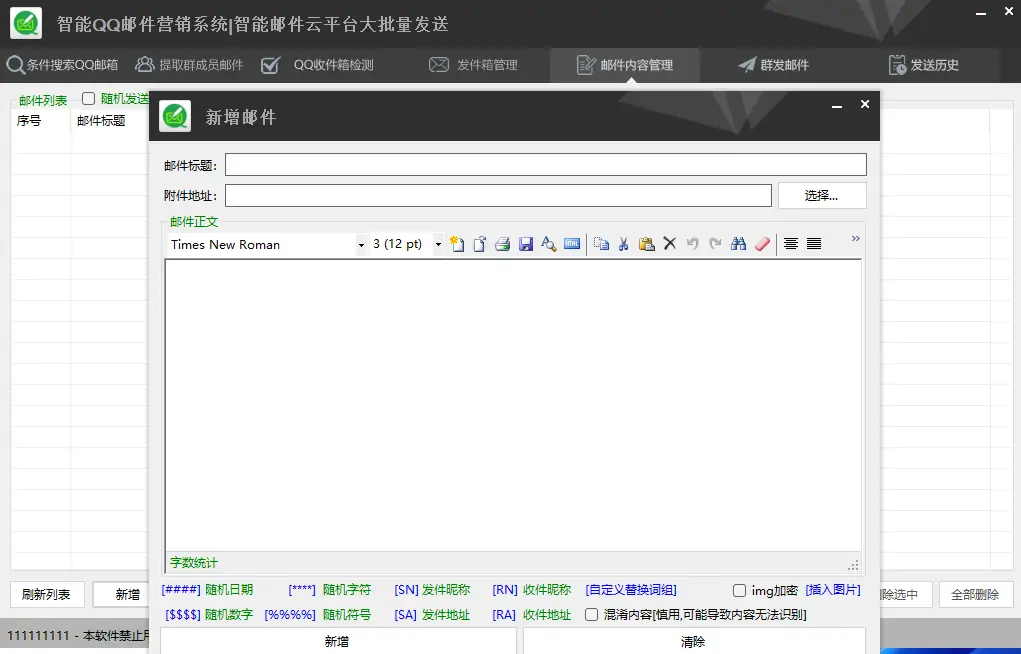Click the Print preview magnifier icon
The image size is (1021, 654).
click(x=548, y=244)
